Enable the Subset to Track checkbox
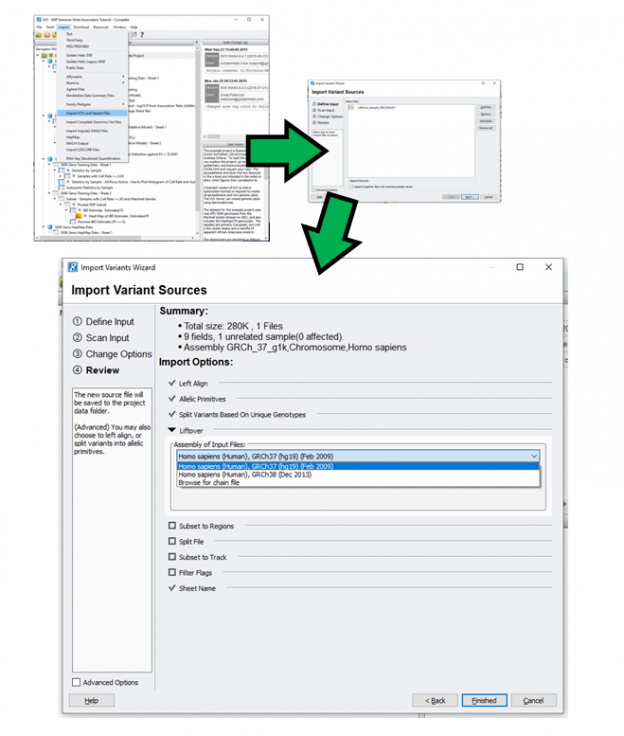The height and width of the screenshot is (736, 624). [x=172, y=557]
